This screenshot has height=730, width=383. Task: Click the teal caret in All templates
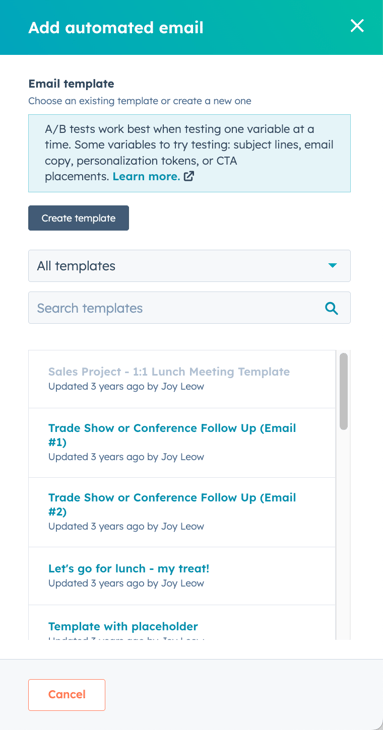(x=332, y=266)
